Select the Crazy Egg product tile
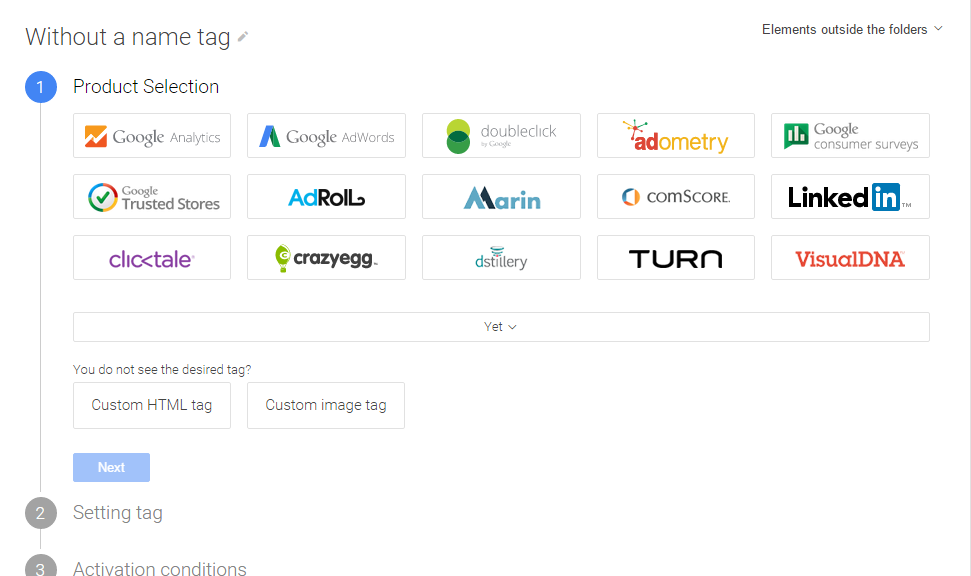Image resolution: width=971 pixels, height=576 pixels. [326, 258]
